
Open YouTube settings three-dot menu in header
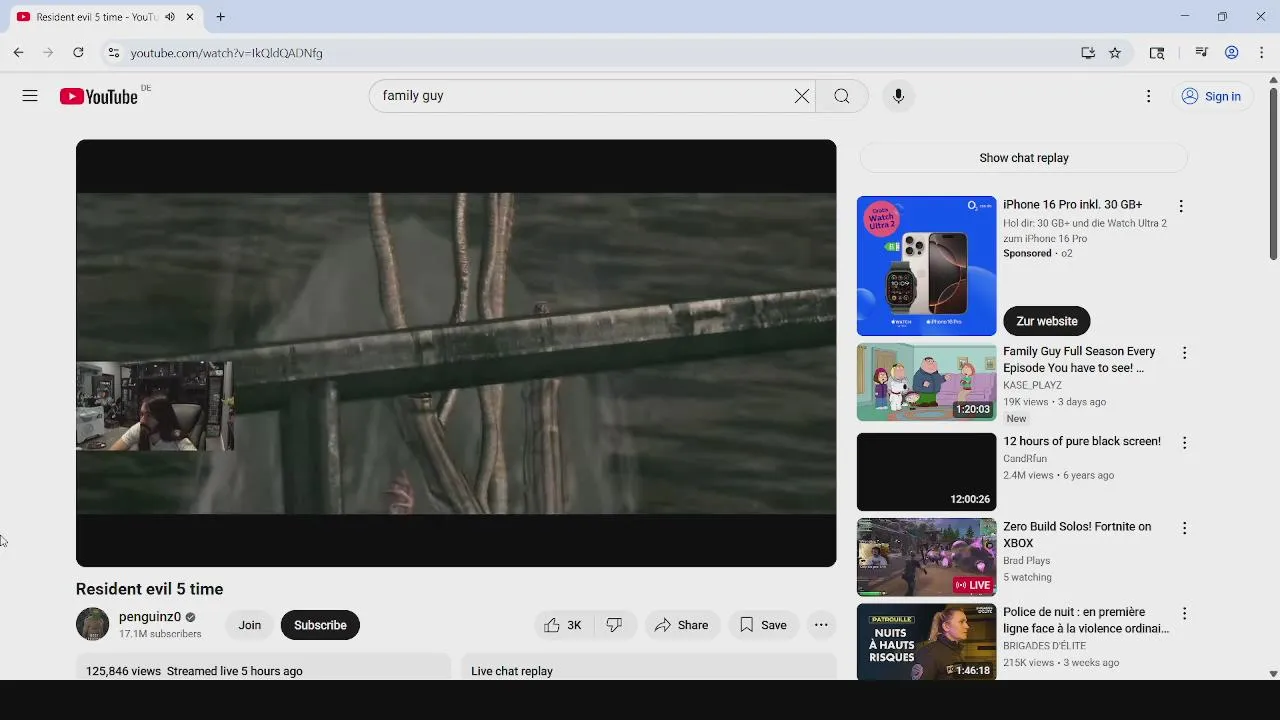pyautogui.click(x=1148, y=96)
